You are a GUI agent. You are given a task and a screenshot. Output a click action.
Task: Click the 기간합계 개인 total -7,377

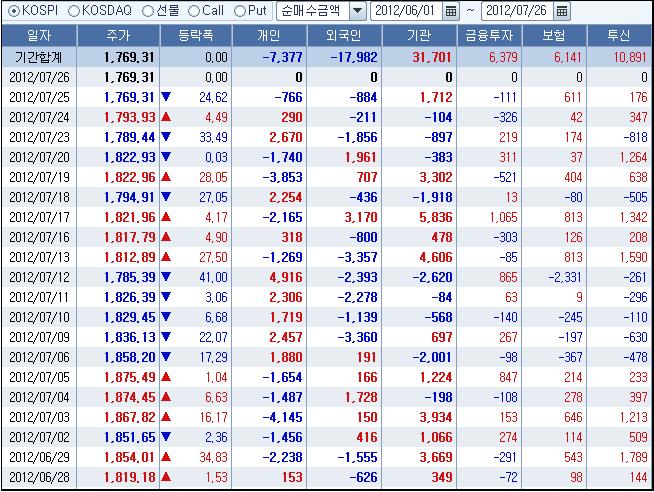[x=282, y=57]
